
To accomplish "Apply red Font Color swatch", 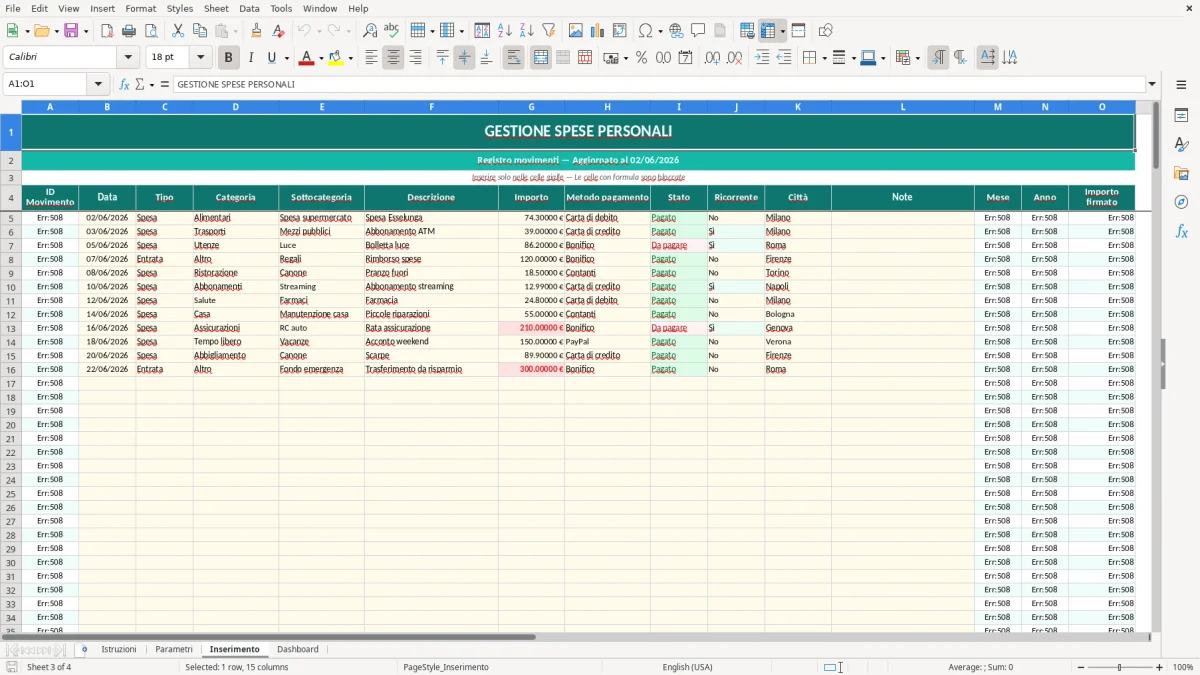I will (x=306, y=58).
